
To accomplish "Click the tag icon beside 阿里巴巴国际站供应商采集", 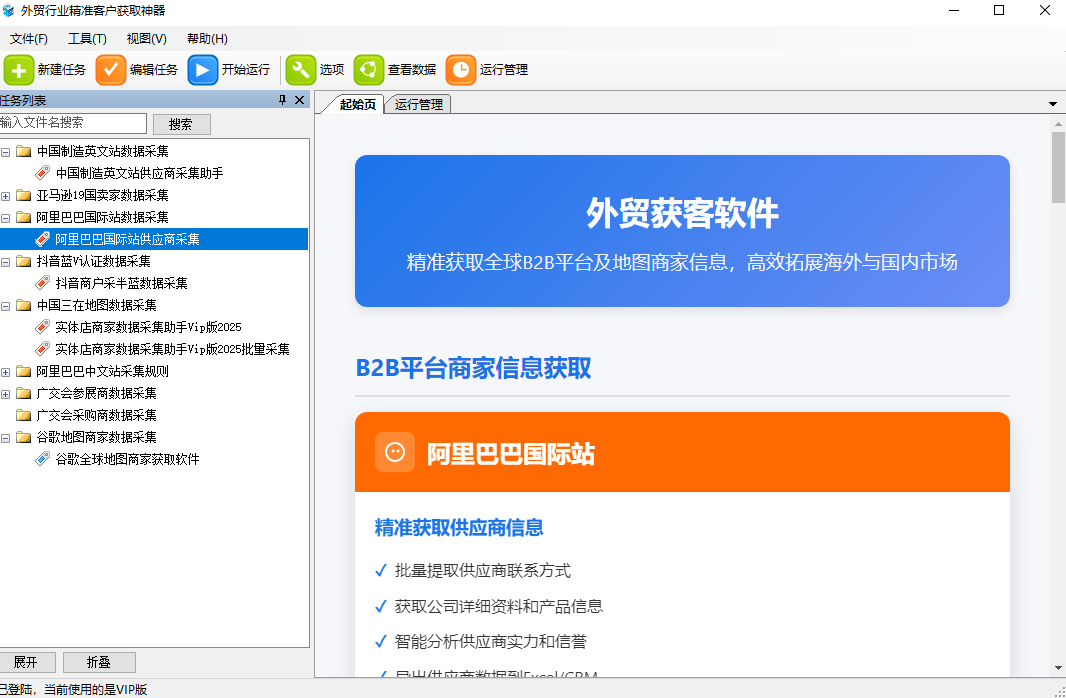I will pyautogui.click(x=40, y=238).
